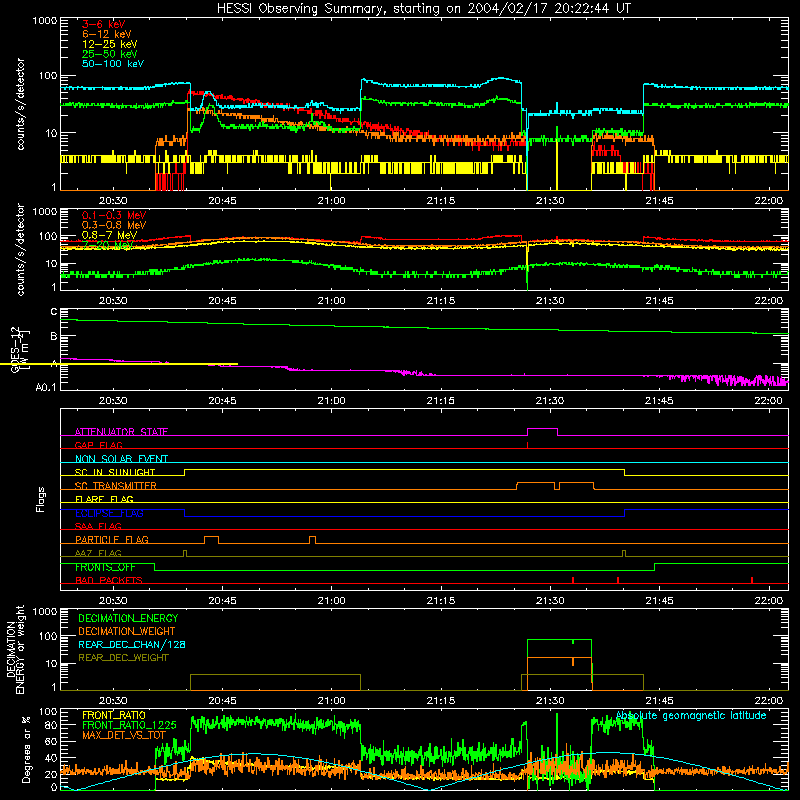Select the Absolute geomagnetic latitude label
800x800 pixels.
point(691,715)
